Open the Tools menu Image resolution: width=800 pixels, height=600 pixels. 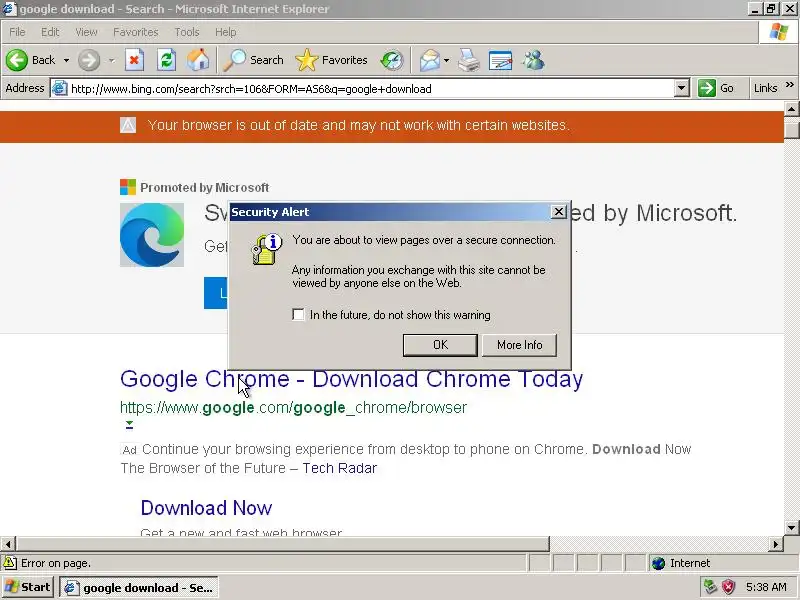(x=187, y=32)
